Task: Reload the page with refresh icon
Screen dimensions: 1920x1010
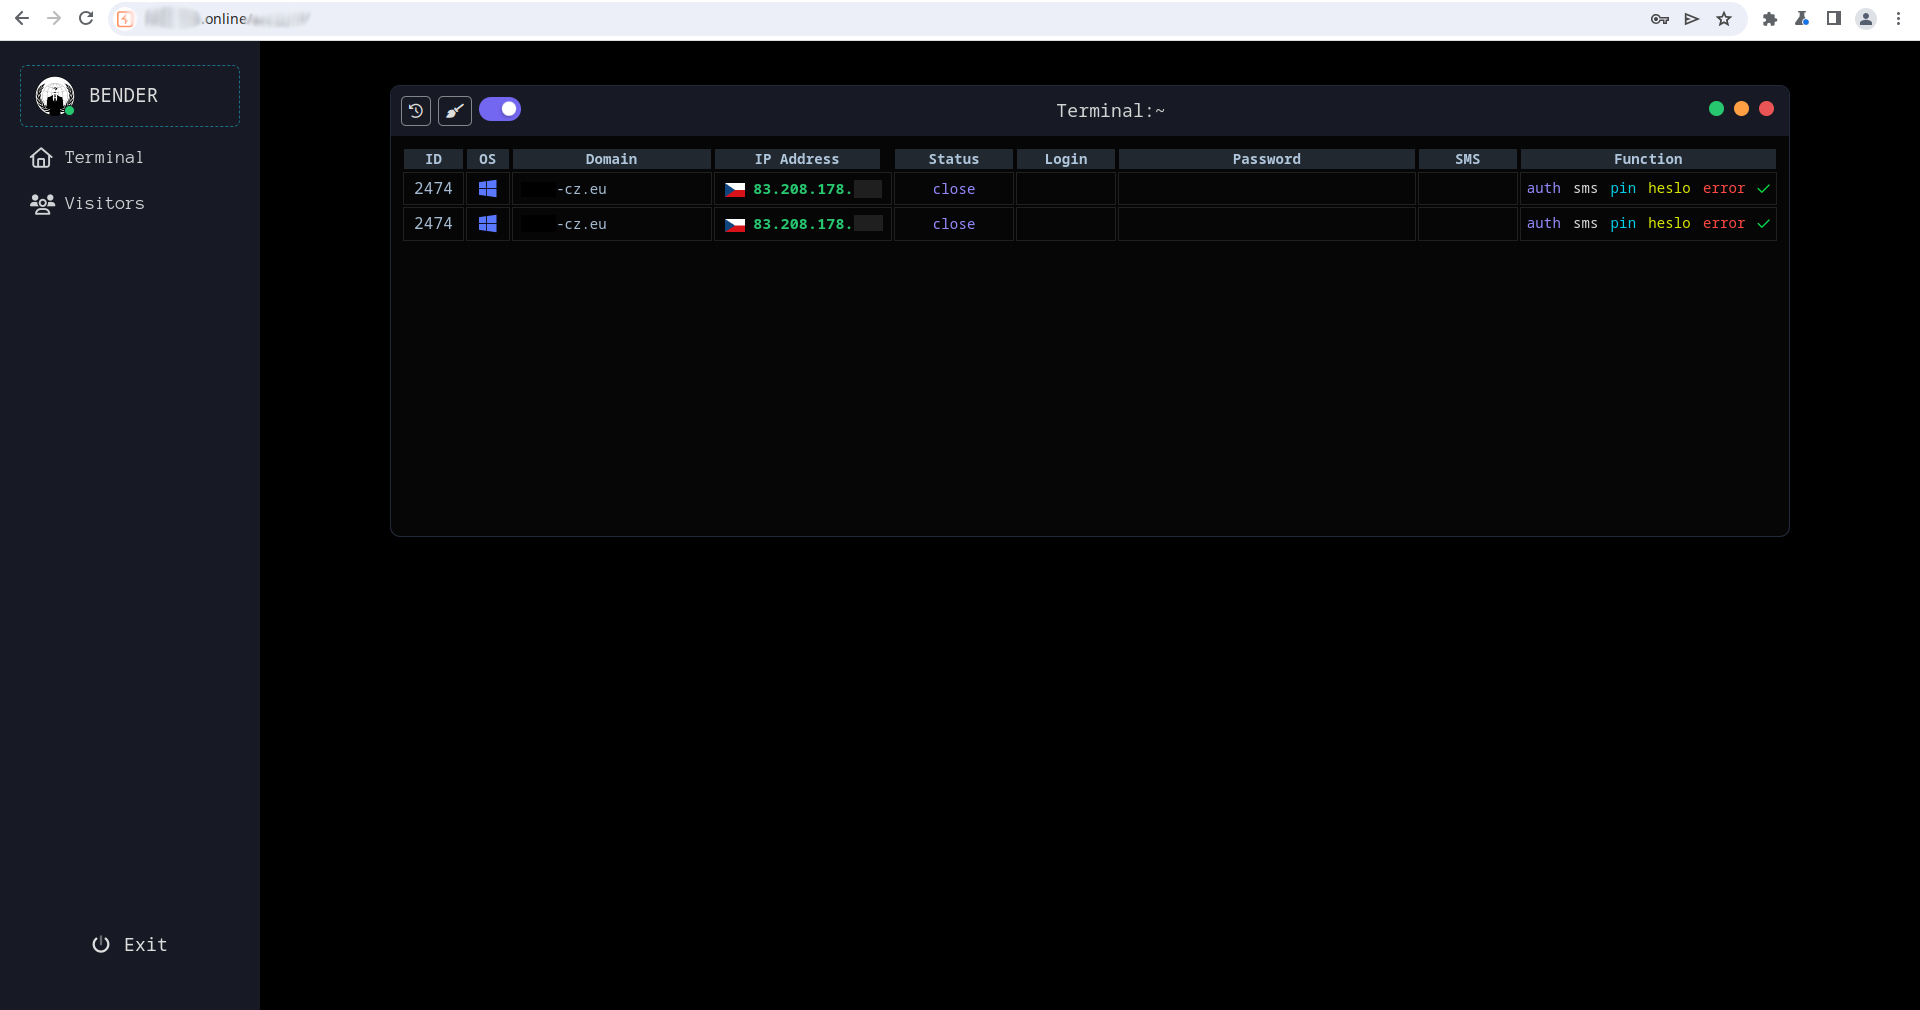Action: [86, 18]
